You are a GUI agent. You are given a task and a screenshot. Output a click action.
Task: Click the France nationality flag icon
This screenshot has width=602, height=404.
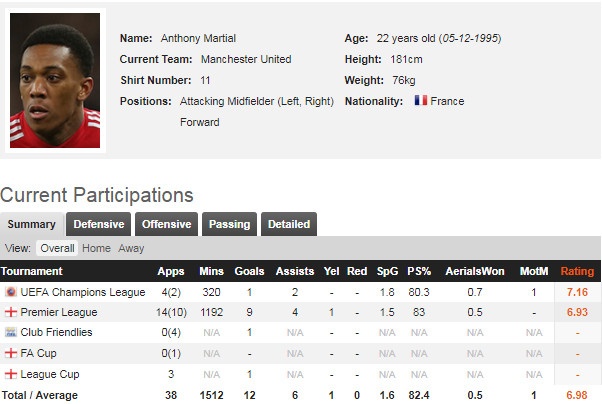coord(421,101)
